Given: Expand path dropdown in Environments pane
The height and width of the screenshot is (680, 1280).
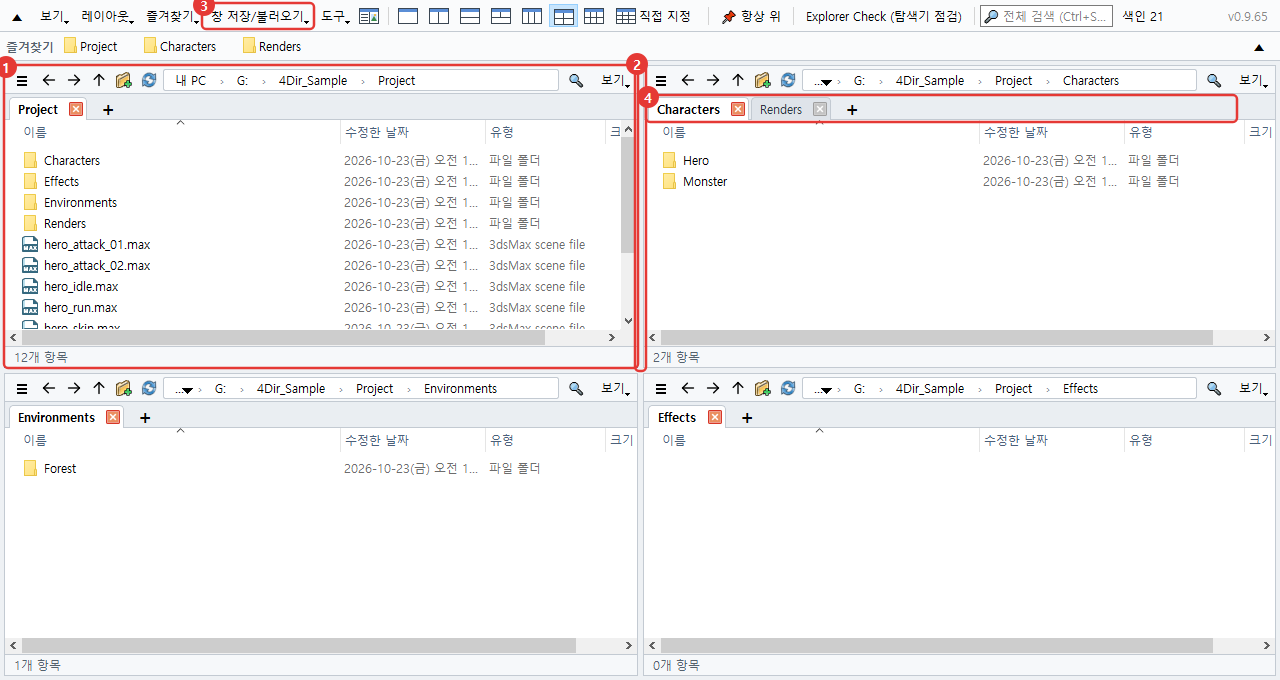Looking at the screenshot, I should [x=182, y=389].
